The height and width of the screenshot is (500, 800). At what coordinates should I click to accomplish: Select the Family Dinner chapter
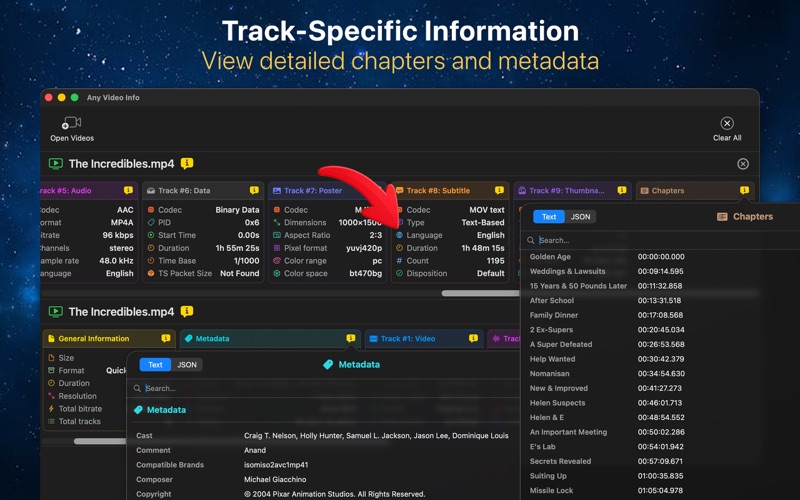[x=658, y=315]
